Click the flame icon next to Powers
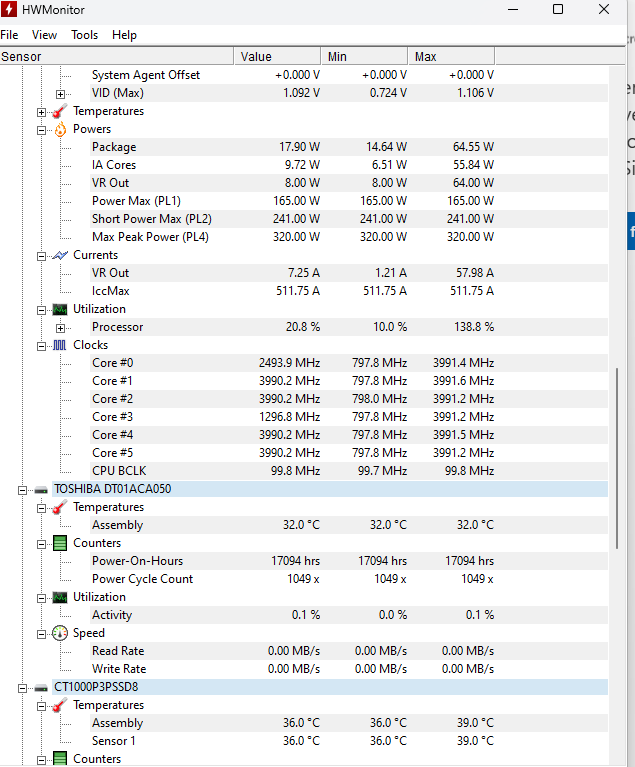The width and height of the screenshot is (635, 767). (60, 130)
